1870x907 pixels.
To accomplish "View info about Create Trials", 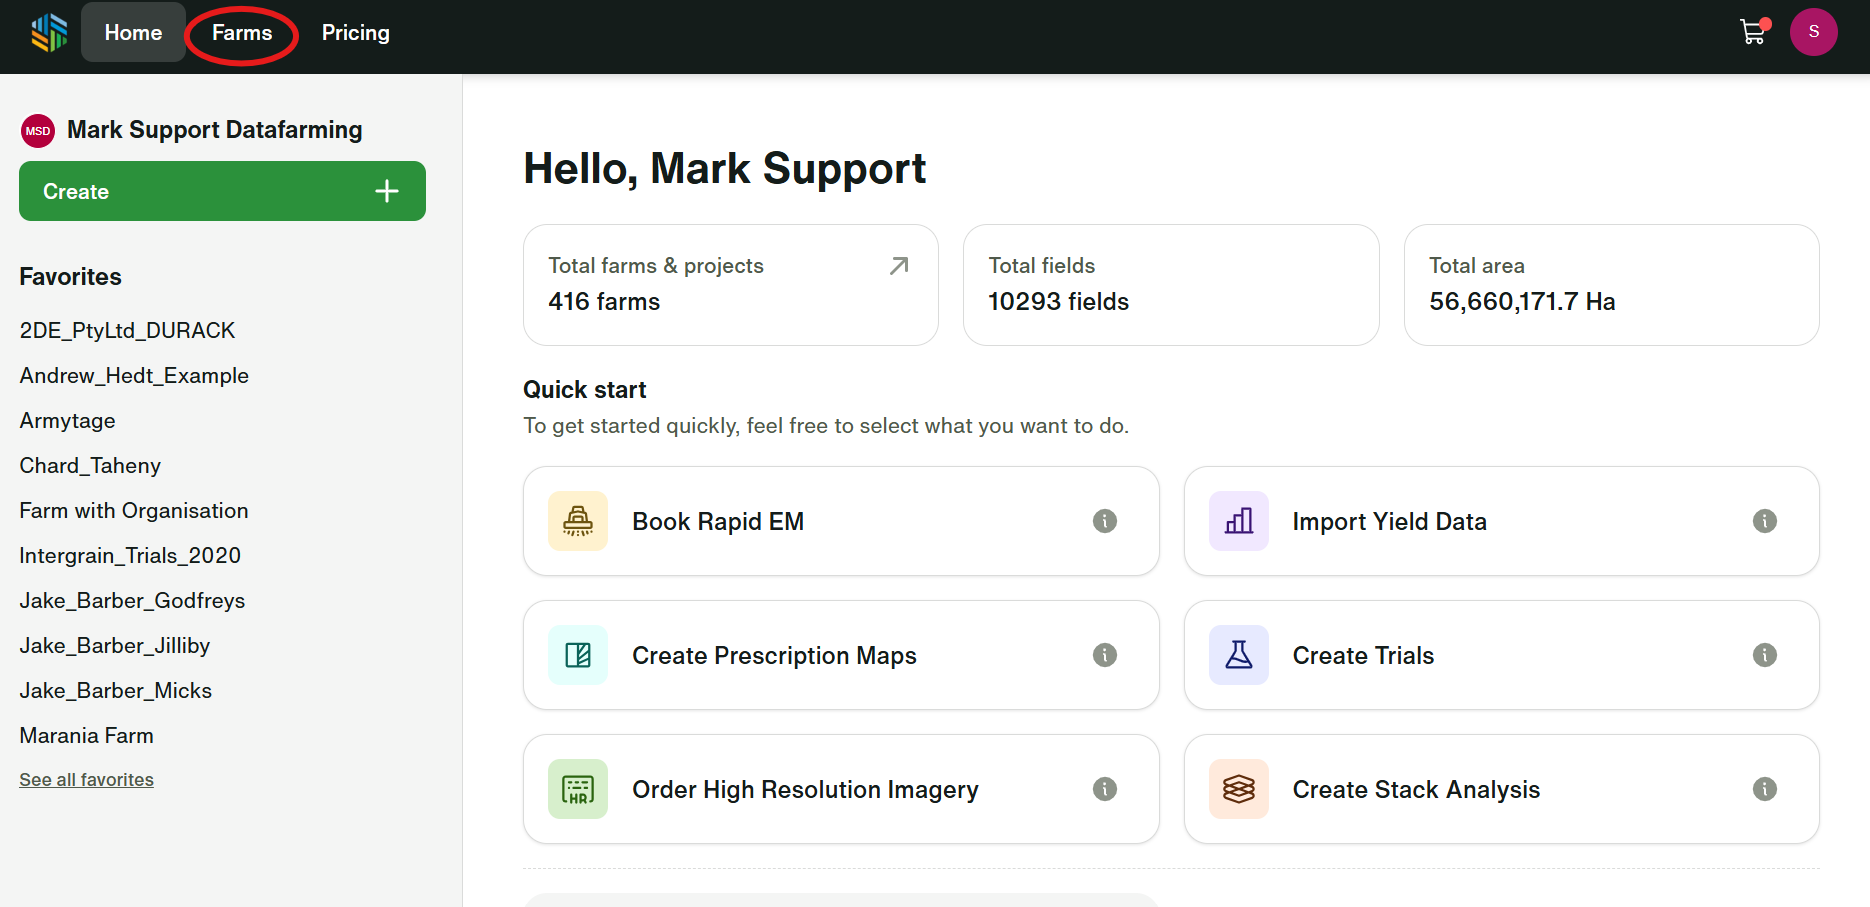I will 1764,655.
